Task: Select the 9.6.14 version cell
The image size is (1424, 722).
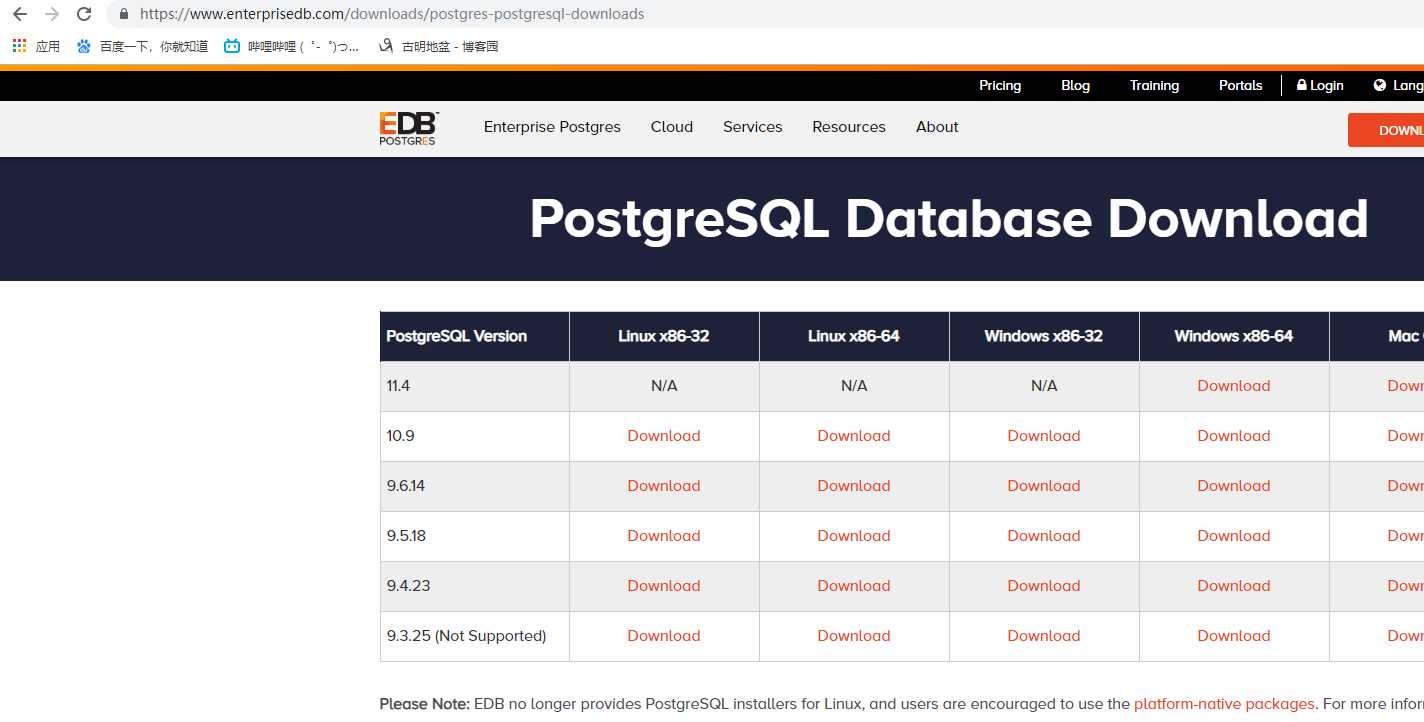Action: (475, 486)
